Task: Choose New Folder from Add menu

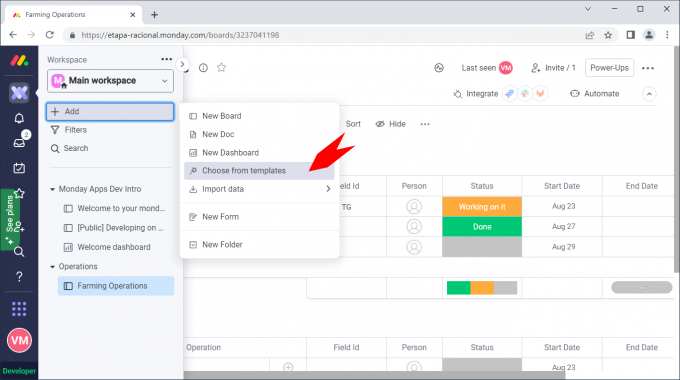Action: pyautogui.click(x=259, y=245)
